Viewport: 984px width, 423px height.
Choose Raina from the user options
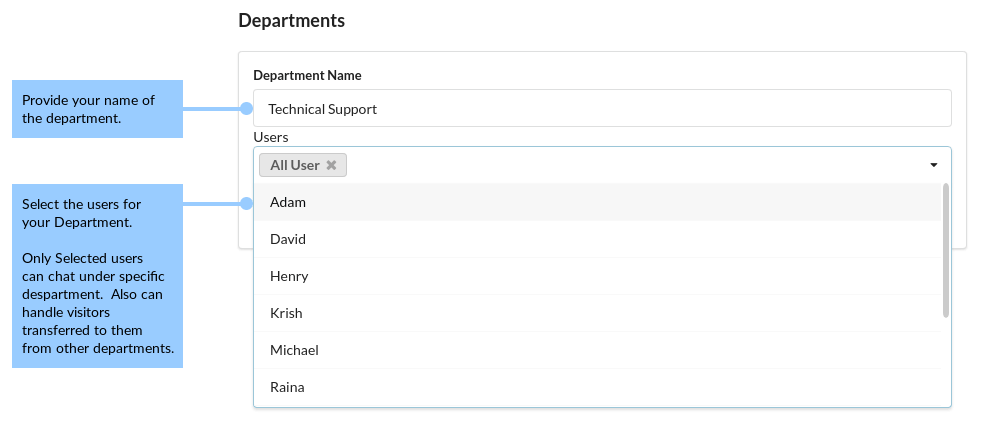[x=597, y=387]
